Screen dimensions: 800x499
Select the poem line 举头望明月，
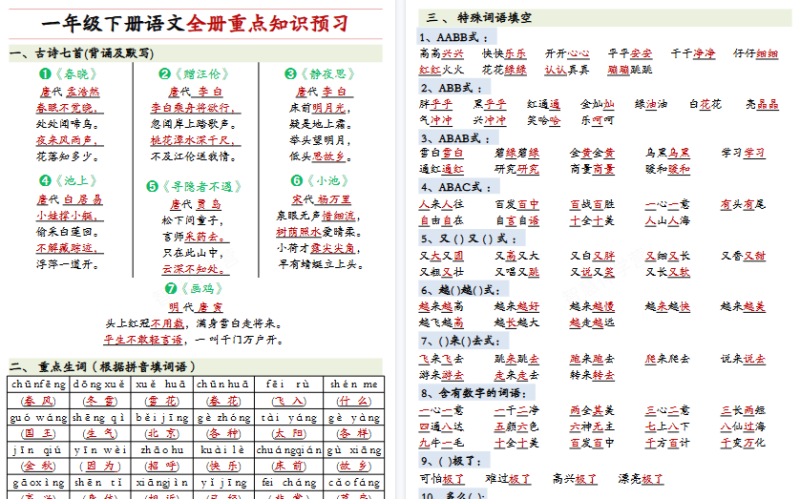click(320, 140)
